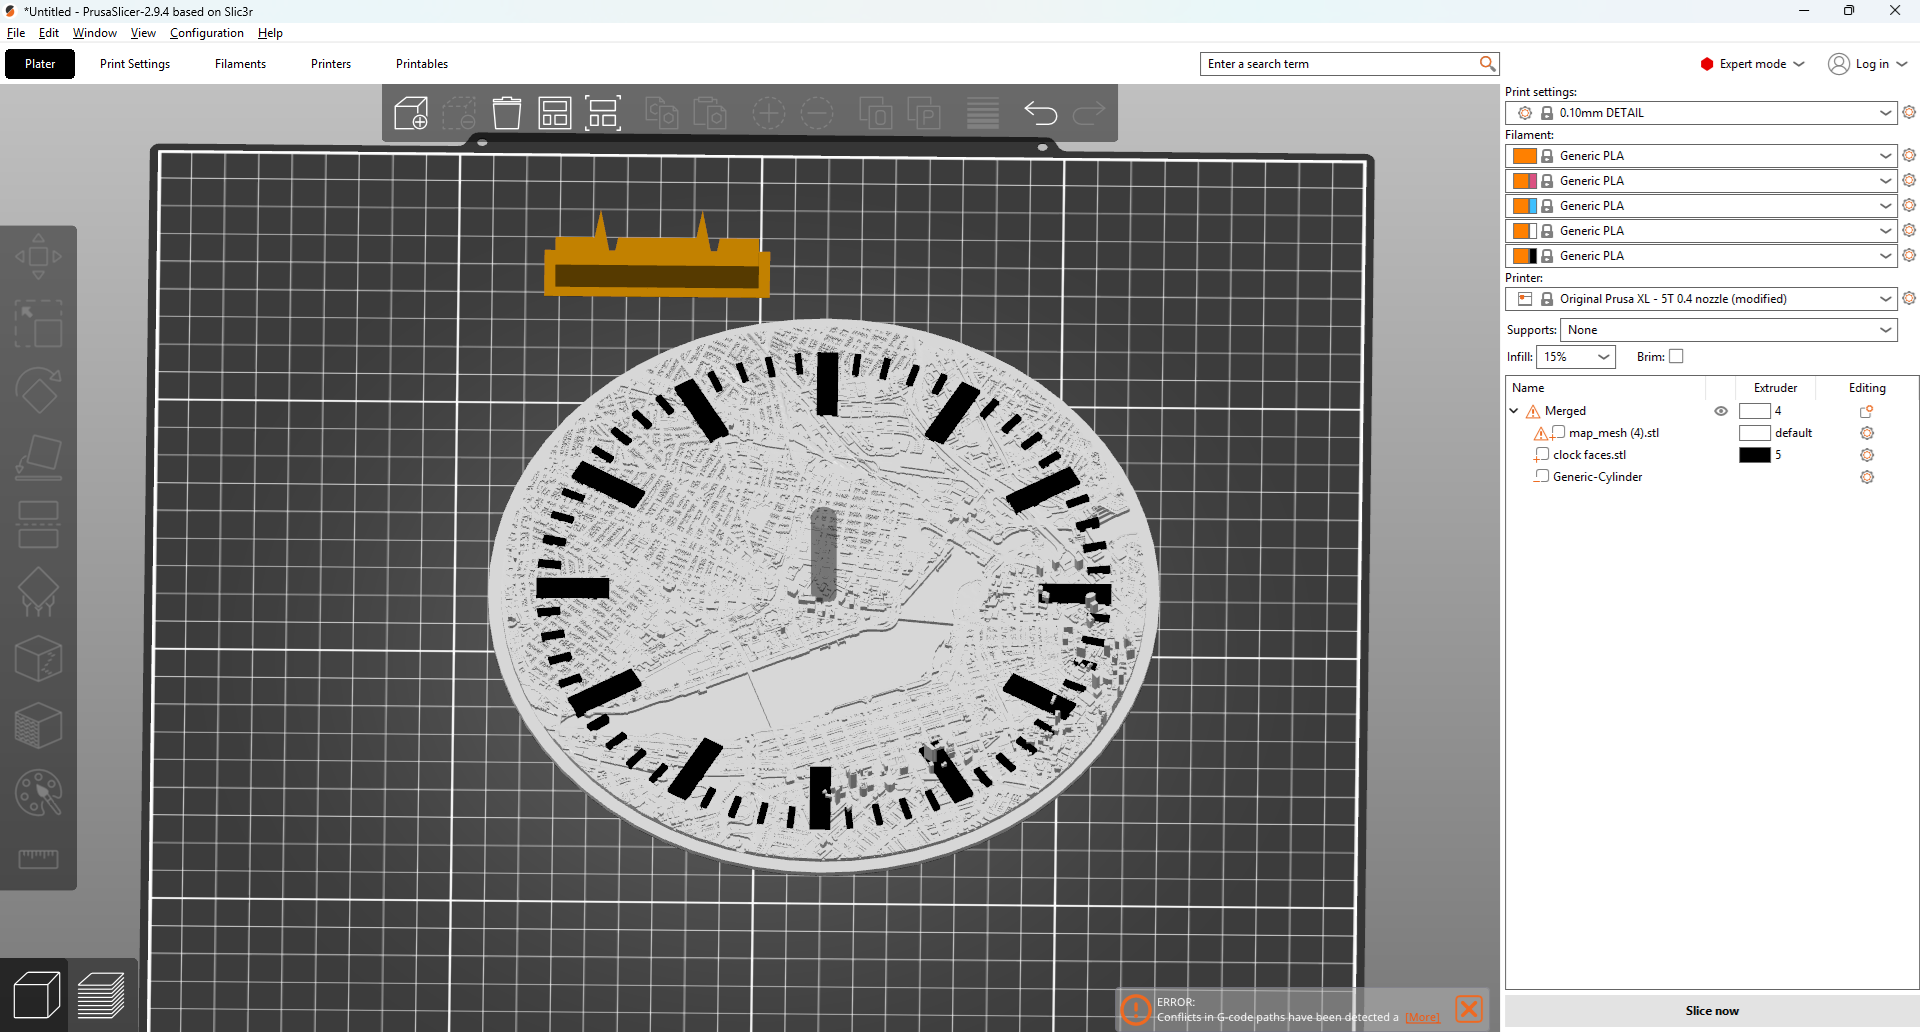This screenshot has width=1920, height=1032.
Task: Select Generic-Cylinder in object list
Action: (x=1597, y=477)
